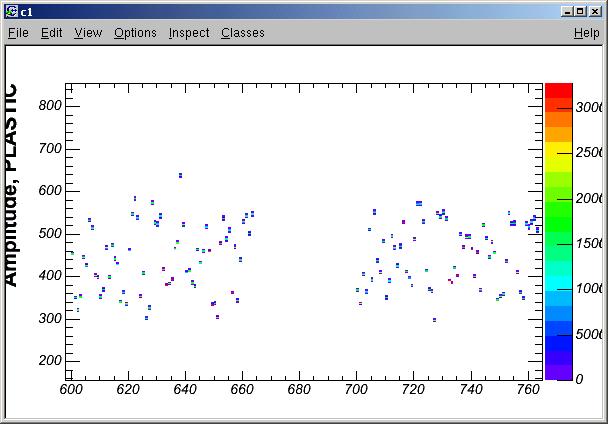Viewport: 608px width, 424px height.
Task: Click the y-axis label 200
Action: click(50, 361)
